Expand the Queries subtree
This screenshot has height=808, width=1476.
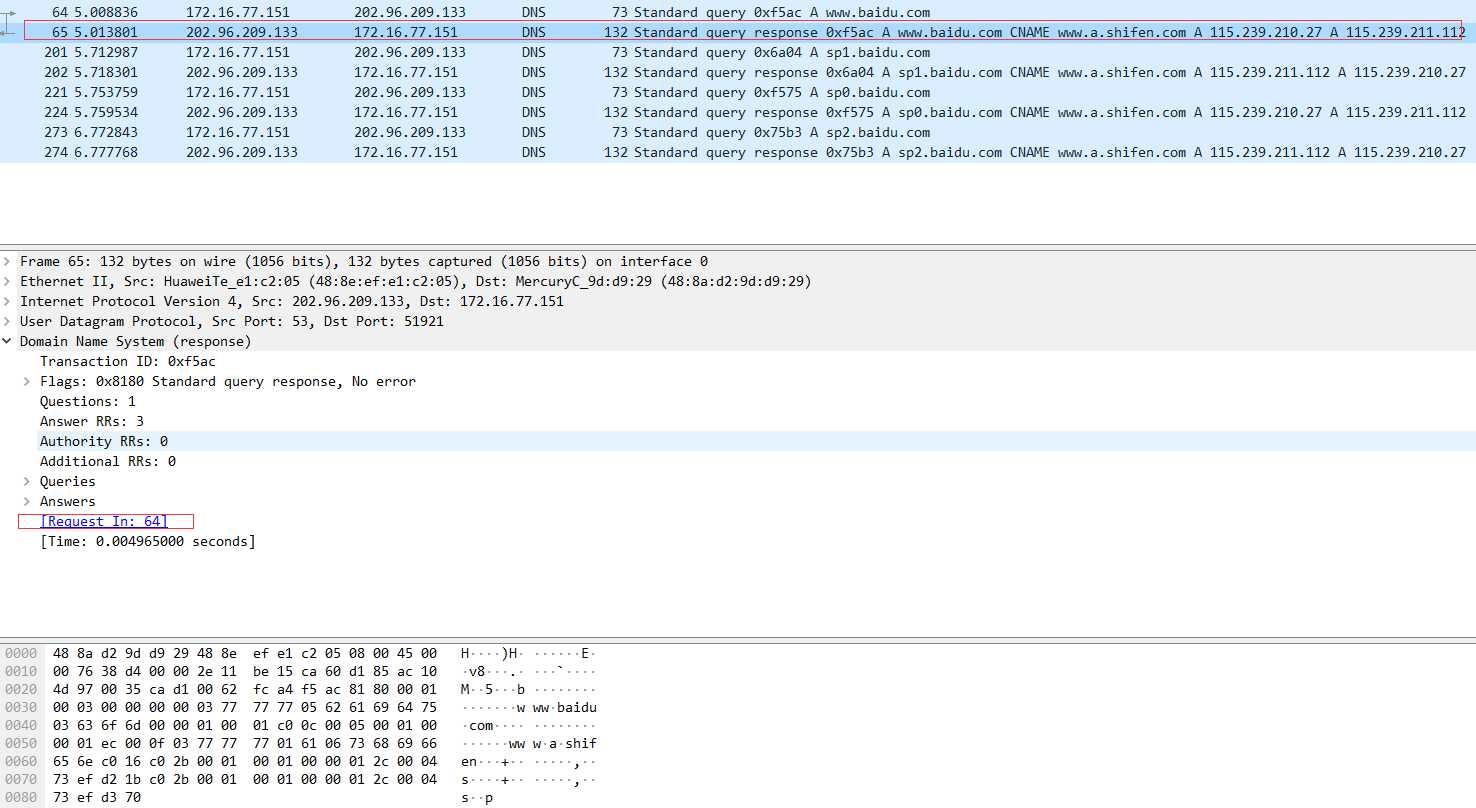point(28,481)
